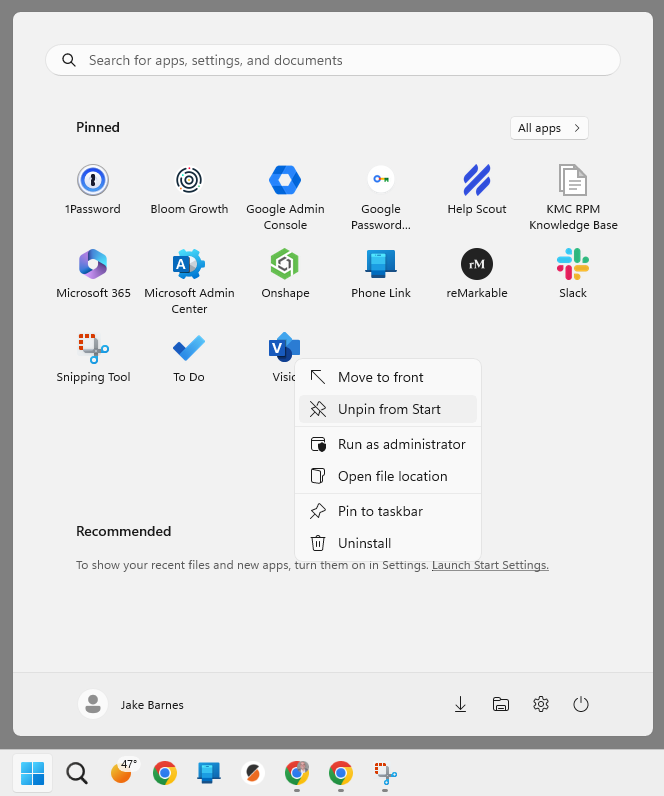Open Phone Link from pinned apps
Viewport: 664px width, 796px height.
pyautogui.click(x=381, y=274)
